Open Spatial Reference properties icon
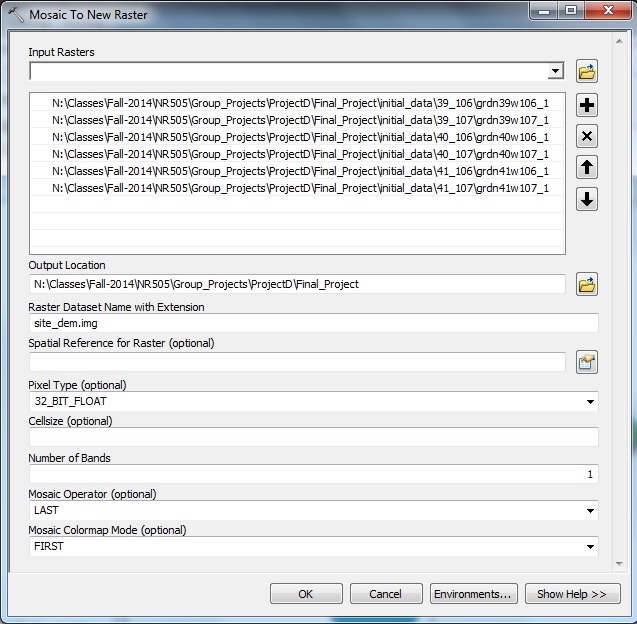The image size is (637, 624). 587,362
